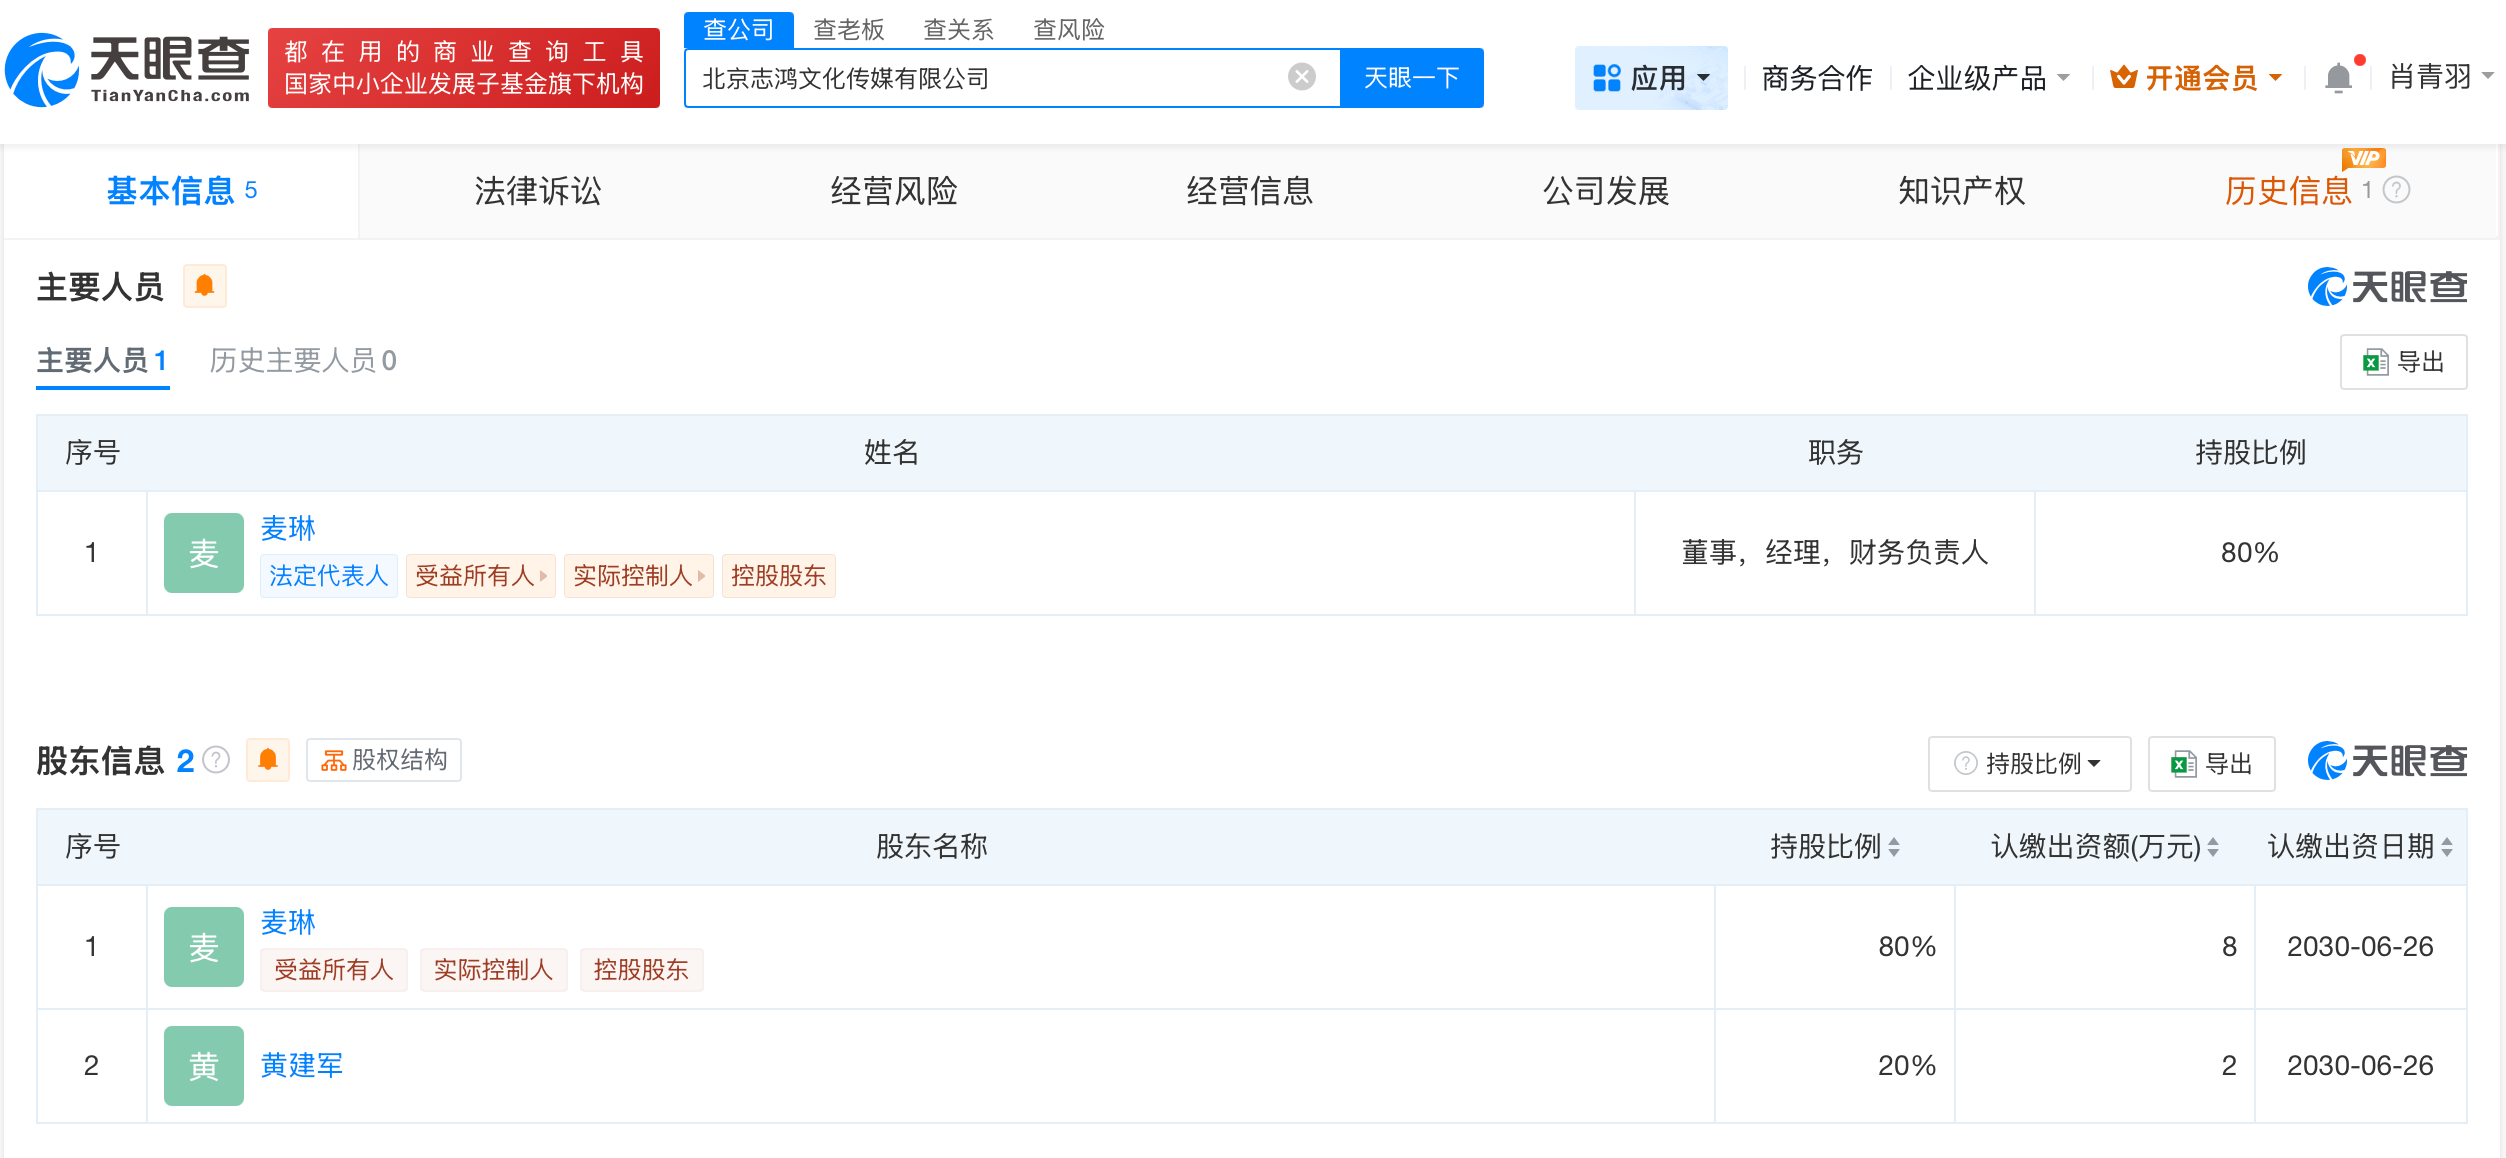Click the 天眼一下 search button

(1411, 77)
